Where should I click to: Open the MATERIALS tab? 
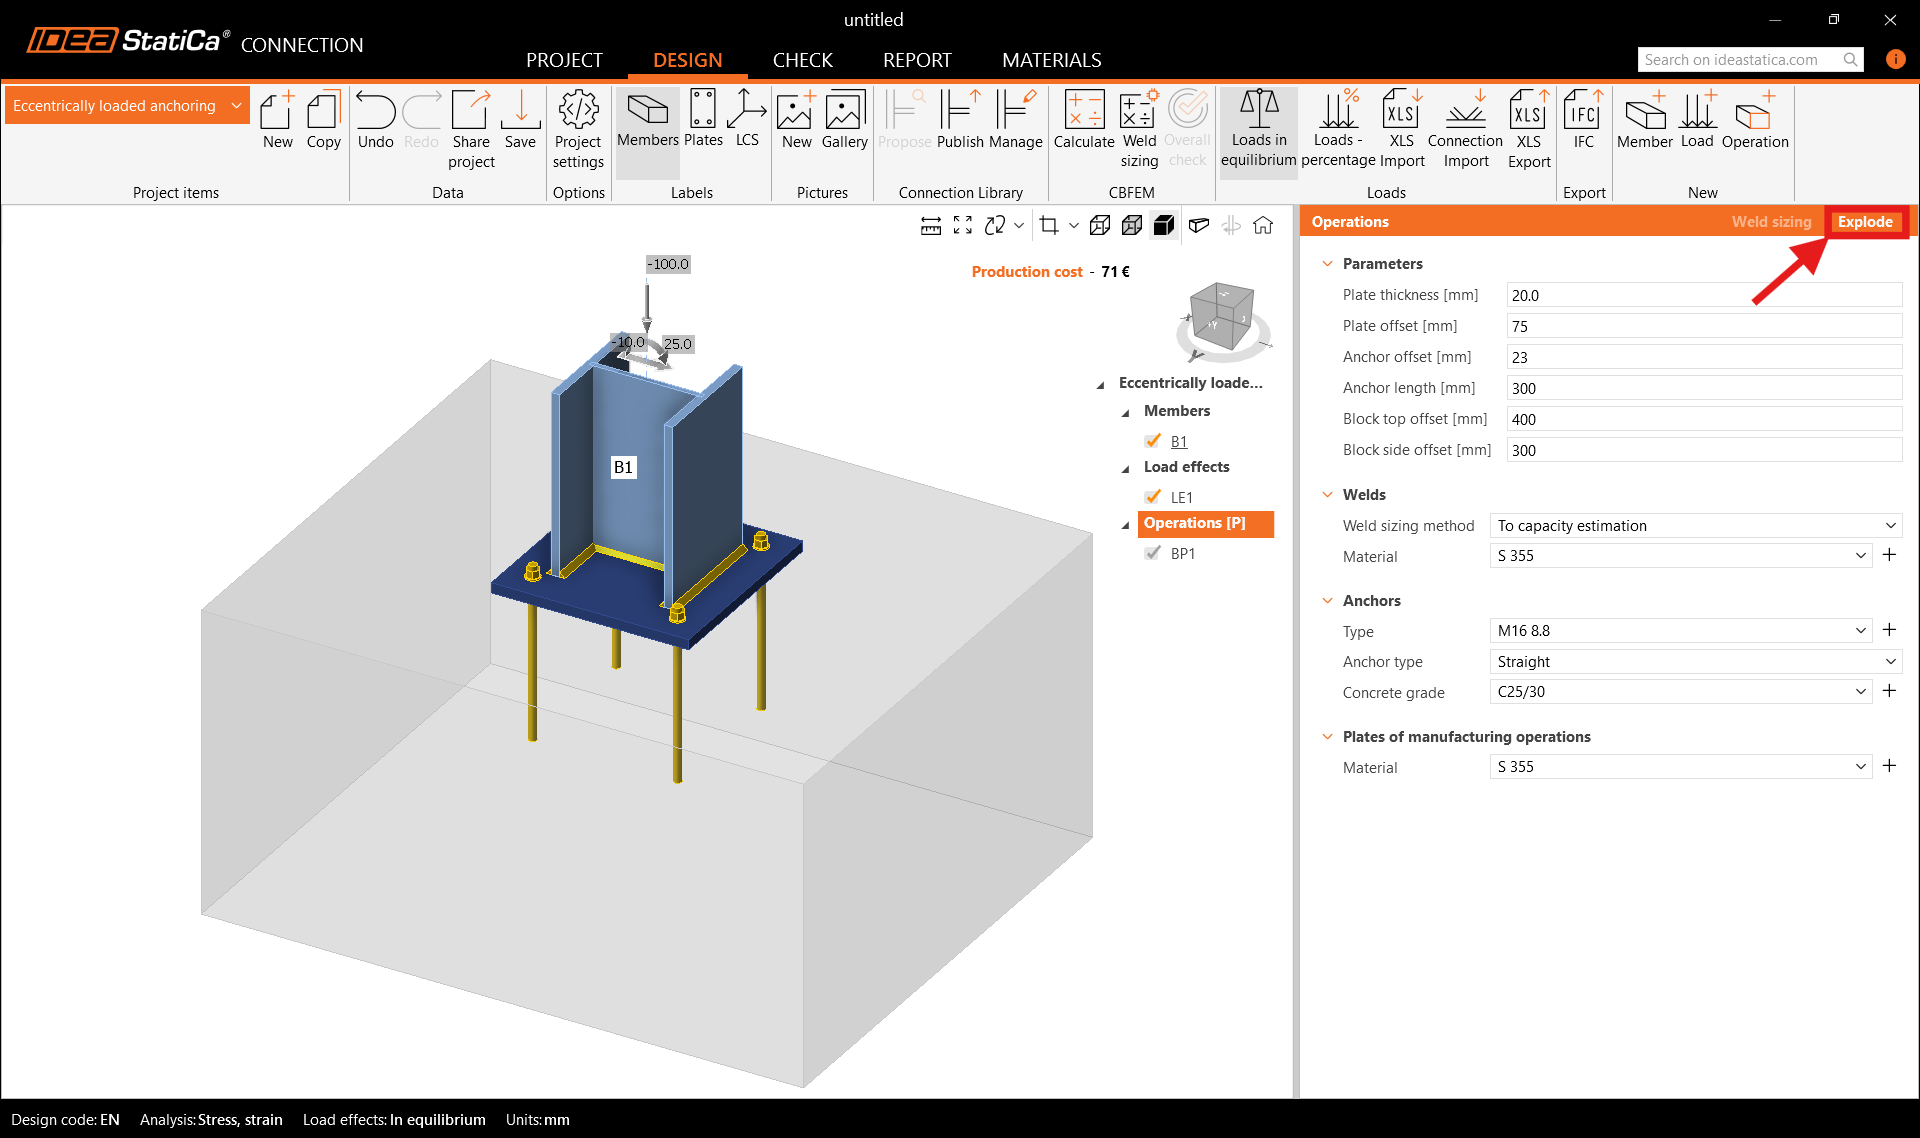1051,60
